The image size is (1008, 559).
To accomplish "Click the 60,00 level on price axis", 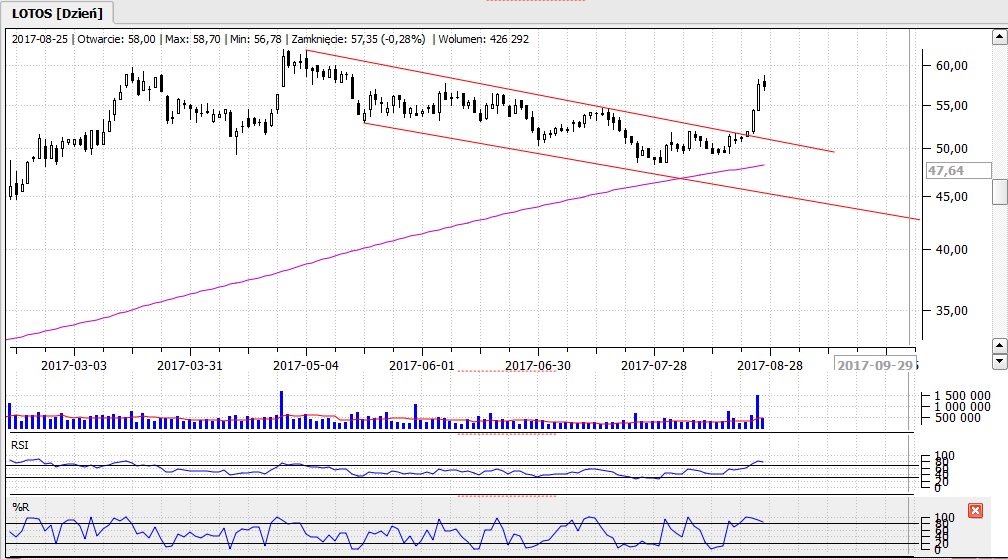I will click(950, 66).
